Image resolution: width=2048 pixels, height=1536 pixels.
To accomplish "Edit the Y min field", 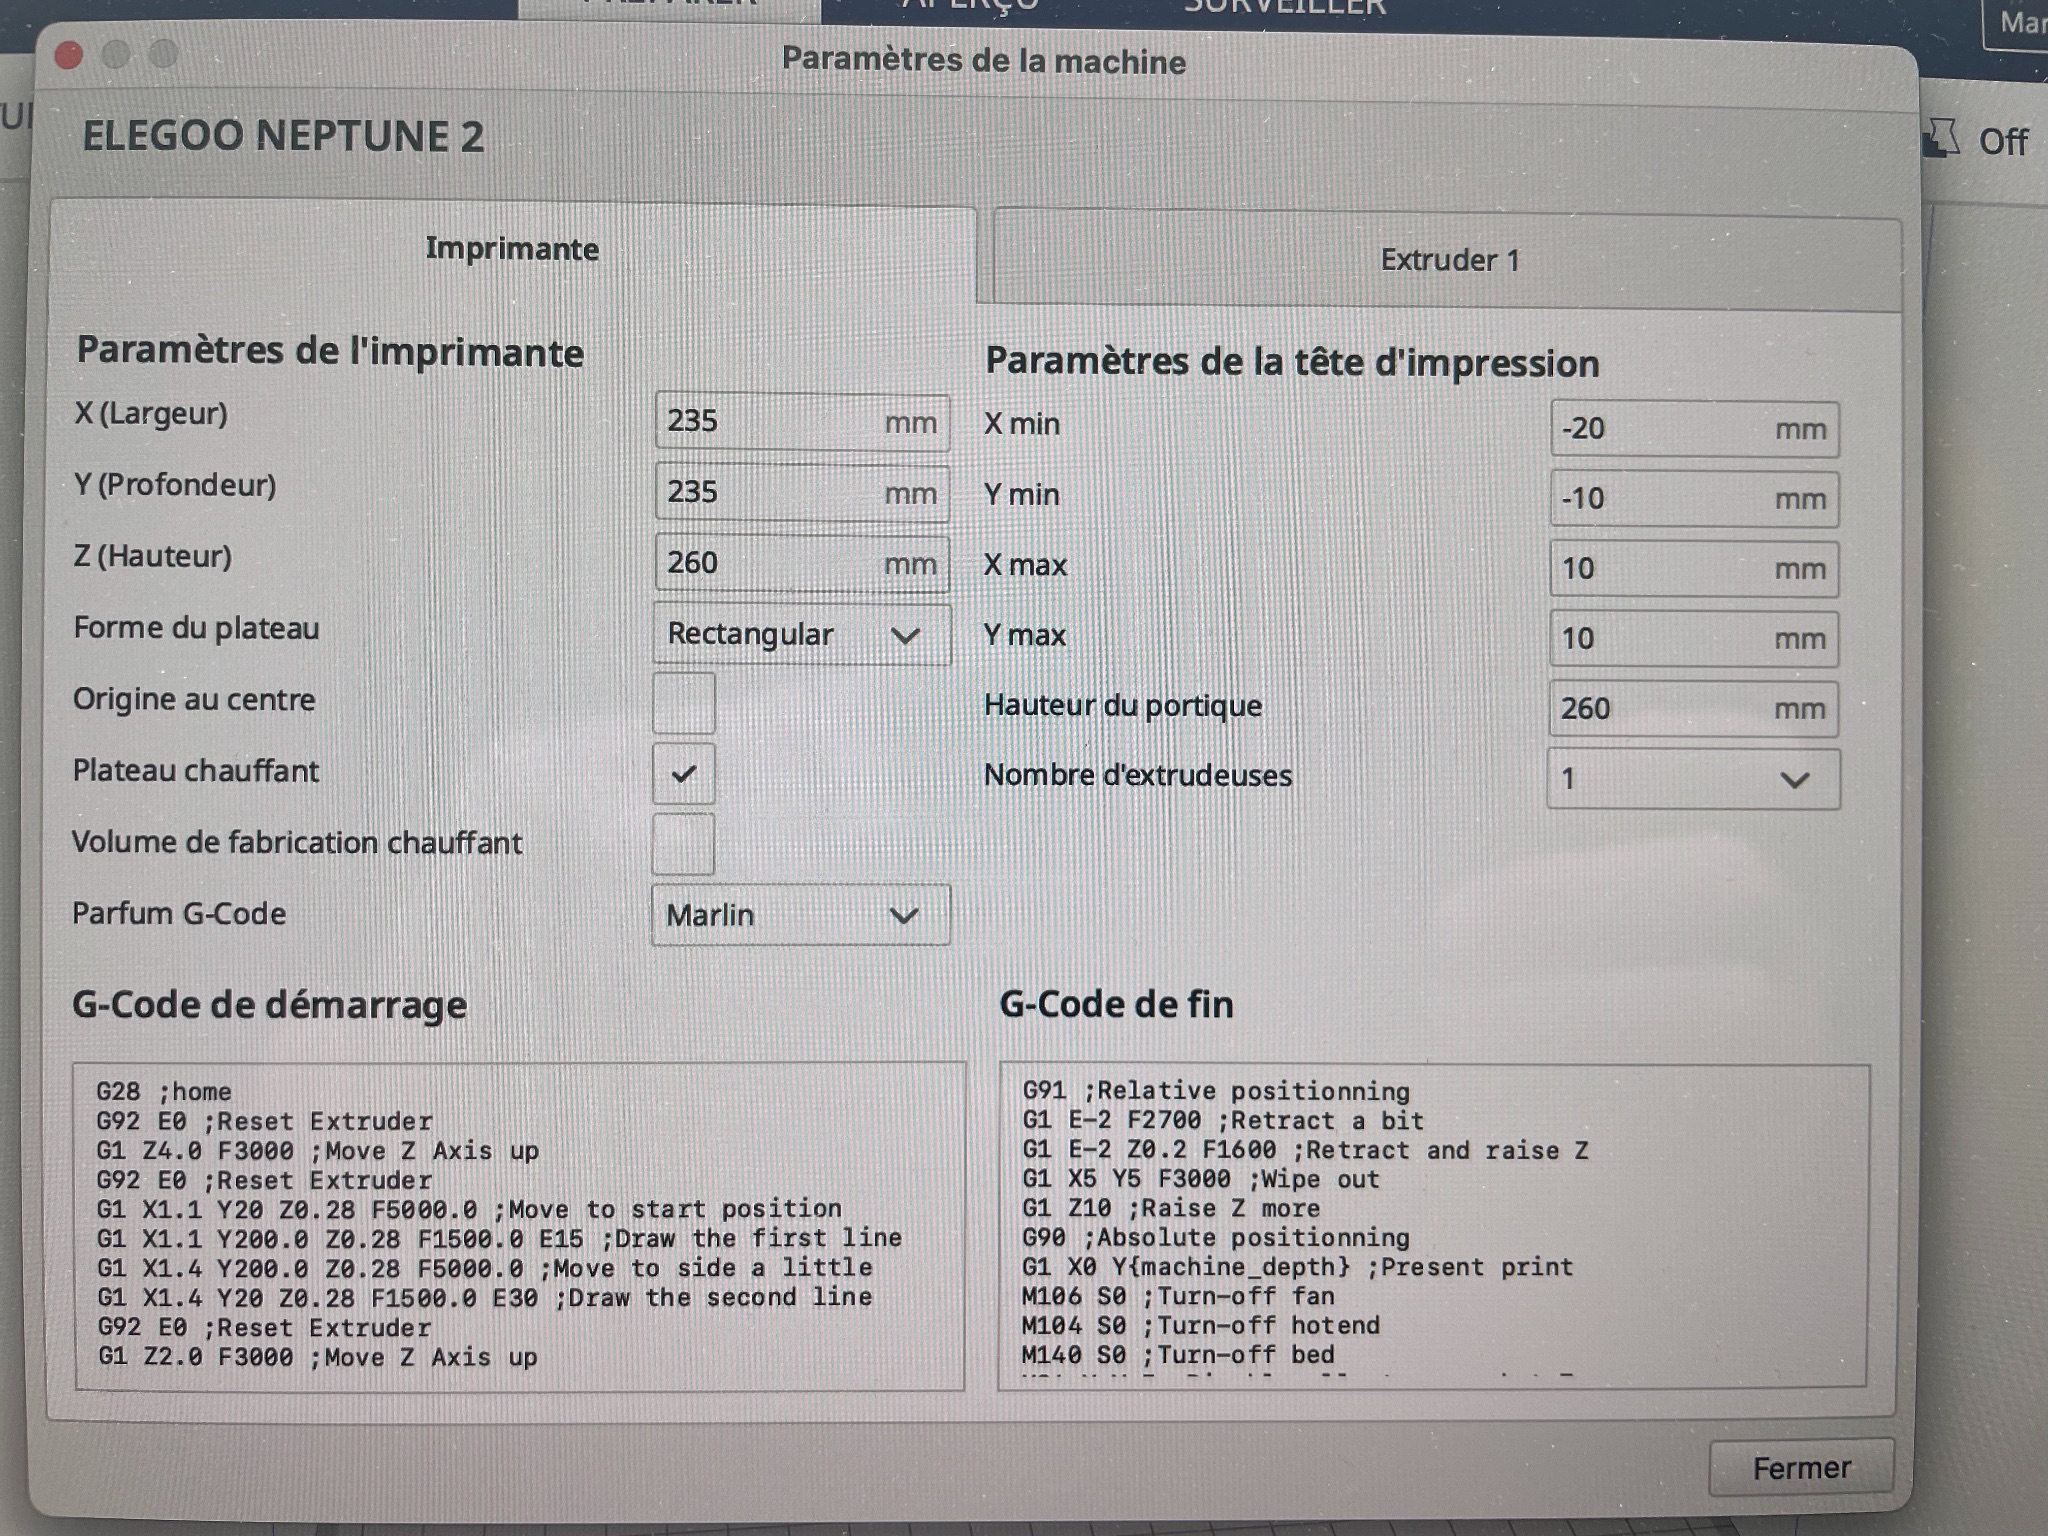I will tap(1695, 499).
